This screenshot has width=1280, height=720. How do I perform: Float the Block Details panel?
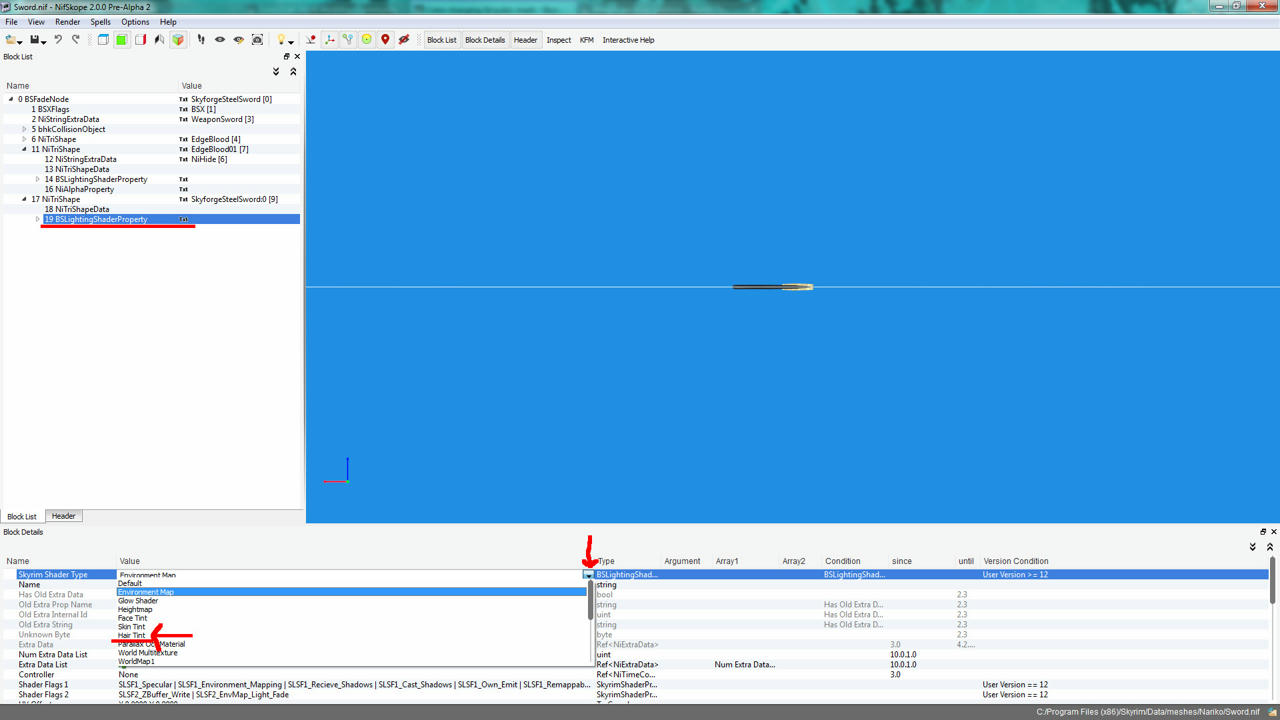point(1263,532)
